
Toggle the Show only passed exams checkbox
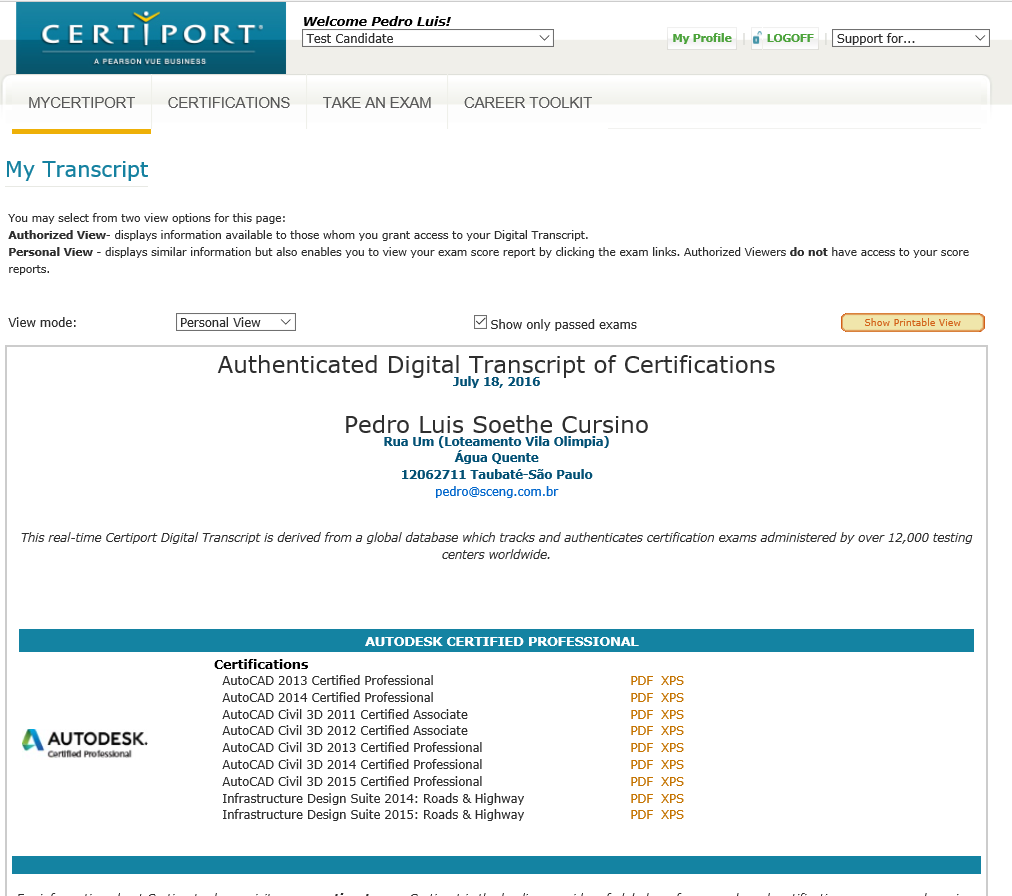coord(480,322)
